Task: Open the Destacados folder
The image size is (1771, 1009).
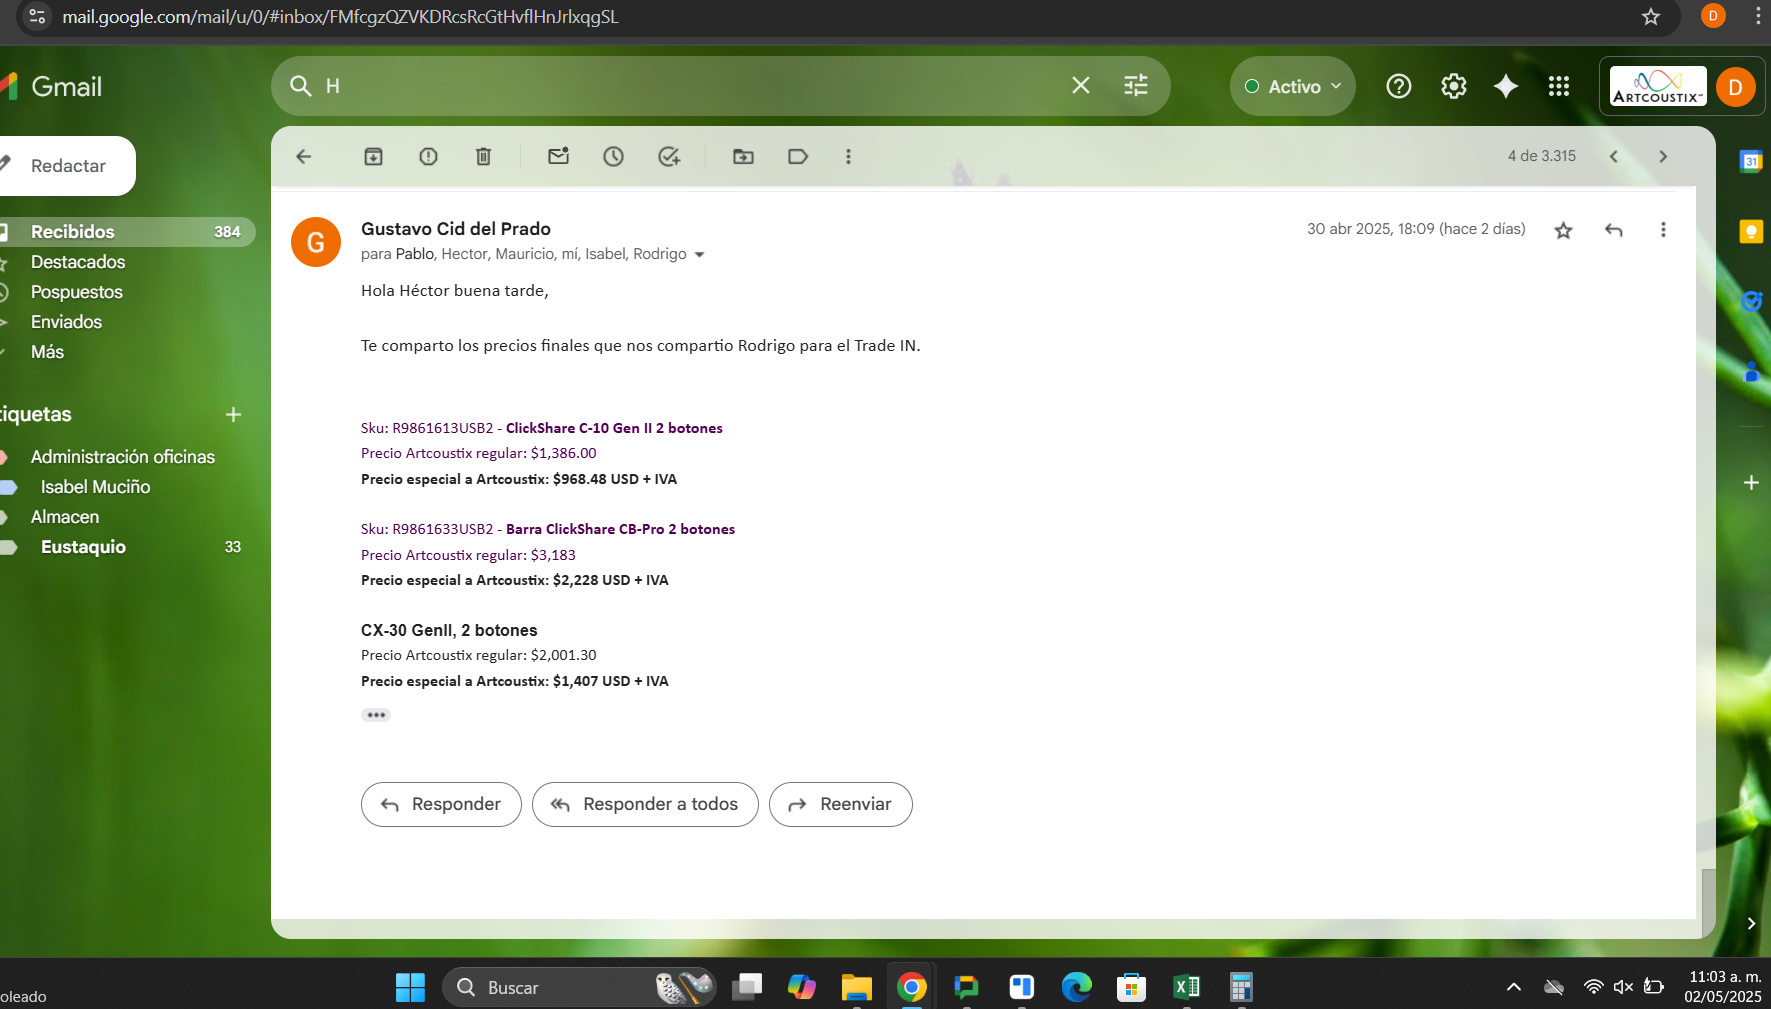Action: pyautogui.click(x=78, y=262)
